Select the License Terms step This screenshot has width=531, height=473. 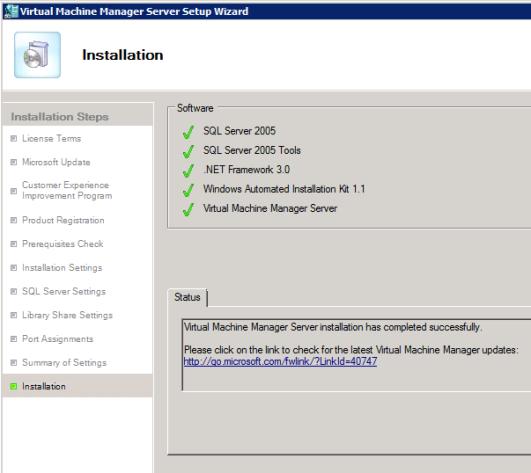51,138
